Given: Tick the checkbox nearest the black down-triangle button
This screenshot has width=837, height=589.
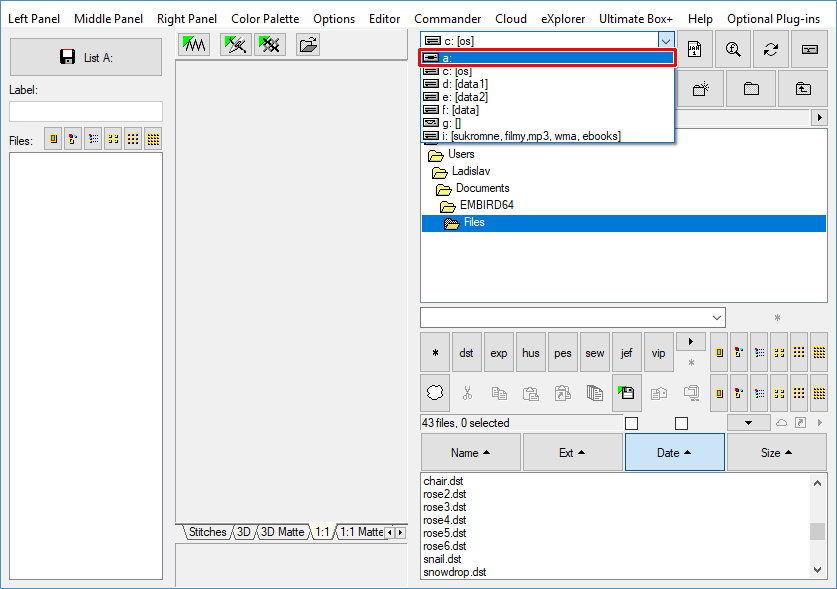Looking at the screenshot, I should pyautogui.click(x=681, y=423).
